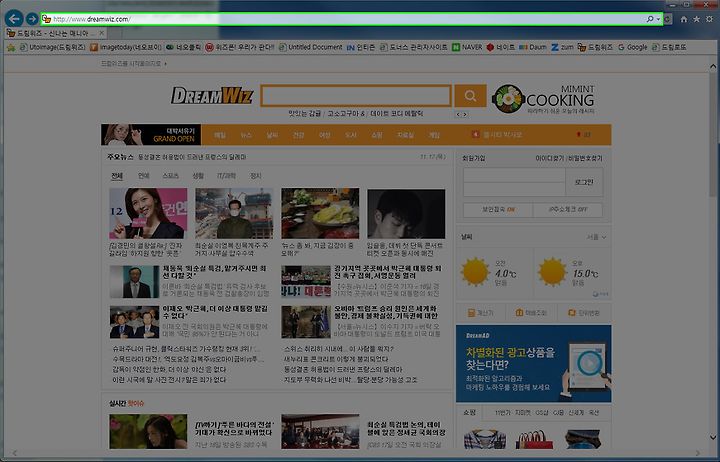Select the IT/과학 news tab
Screen dimensions: 720x462
click(226, 176)
